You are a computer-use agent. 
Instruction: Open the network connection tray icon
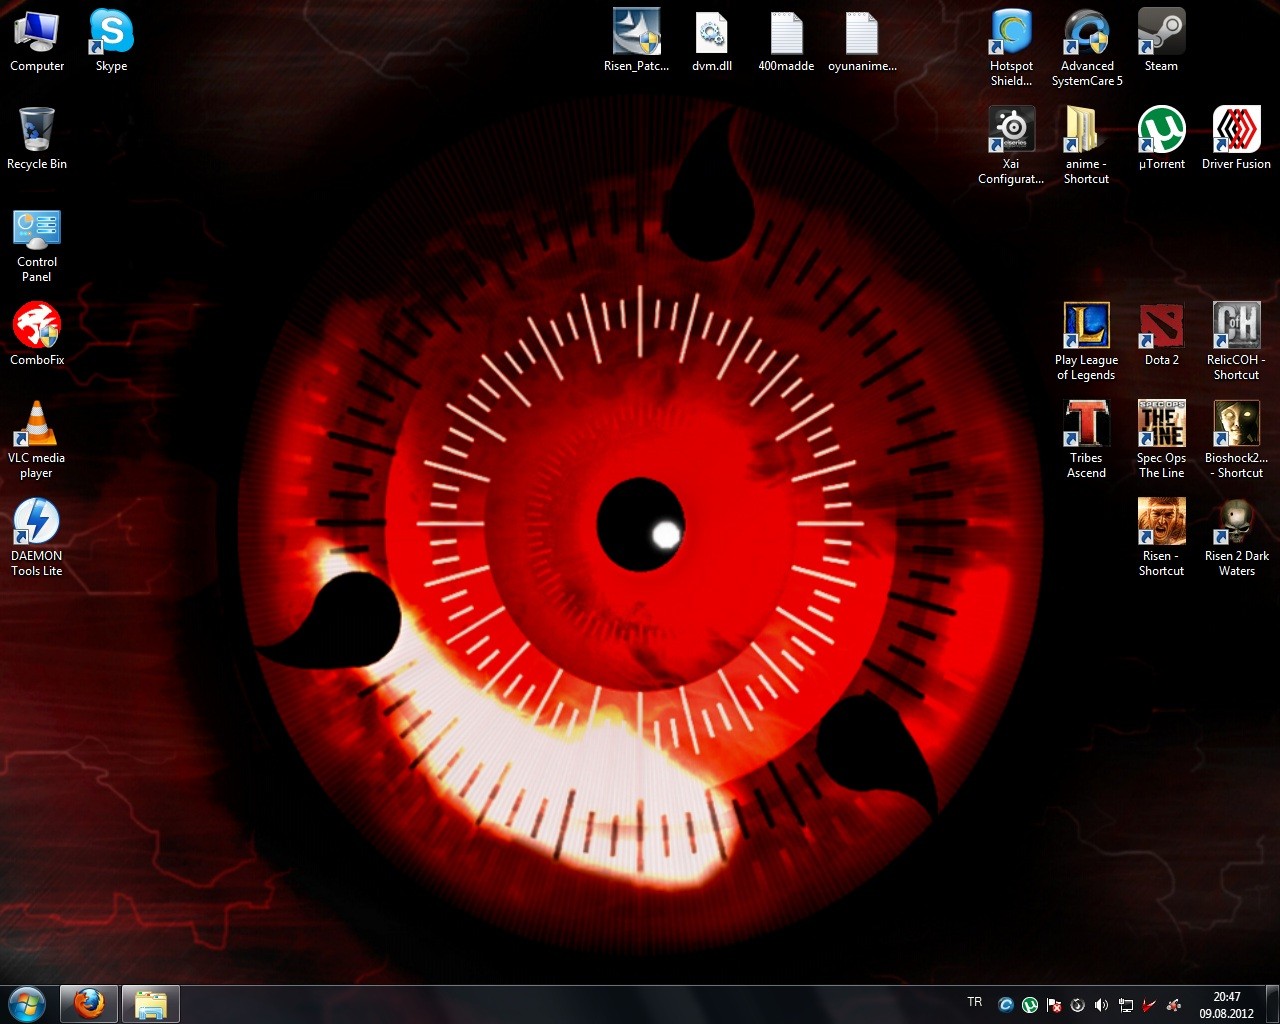point(1125,1005)
